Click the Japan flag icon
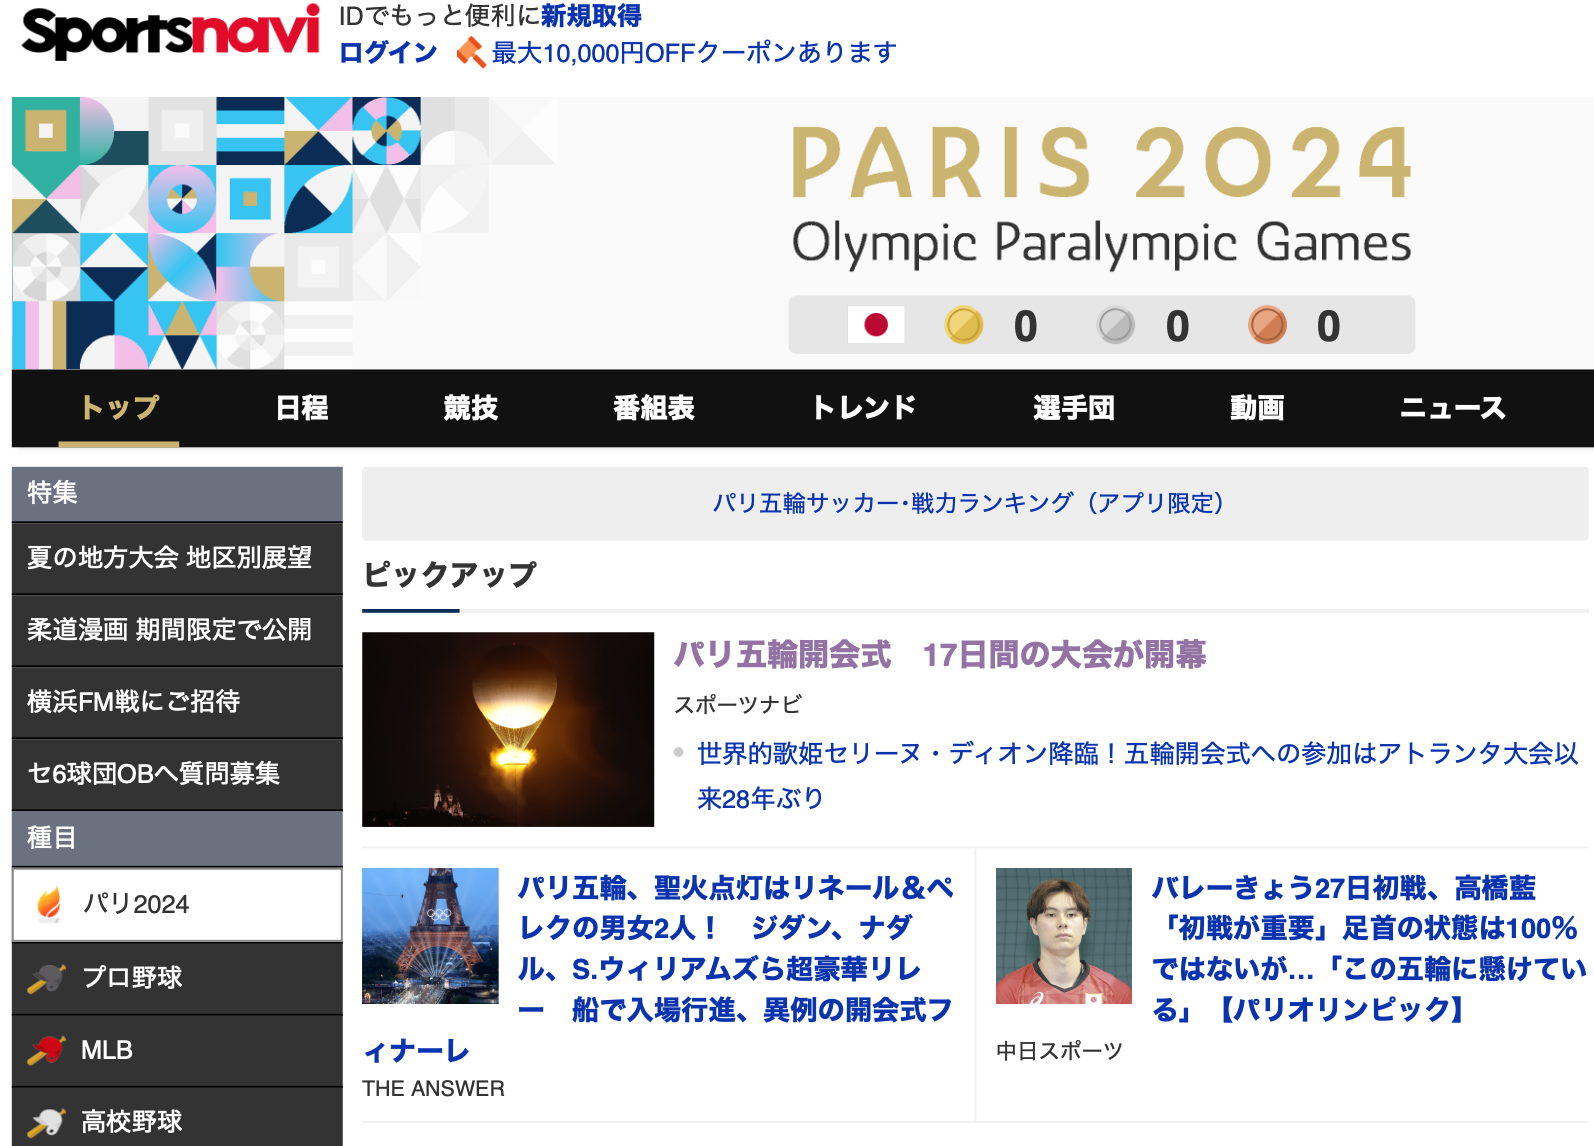Screen dimensions: 1594x1146 pyautogui.click(x=876, y=325)
